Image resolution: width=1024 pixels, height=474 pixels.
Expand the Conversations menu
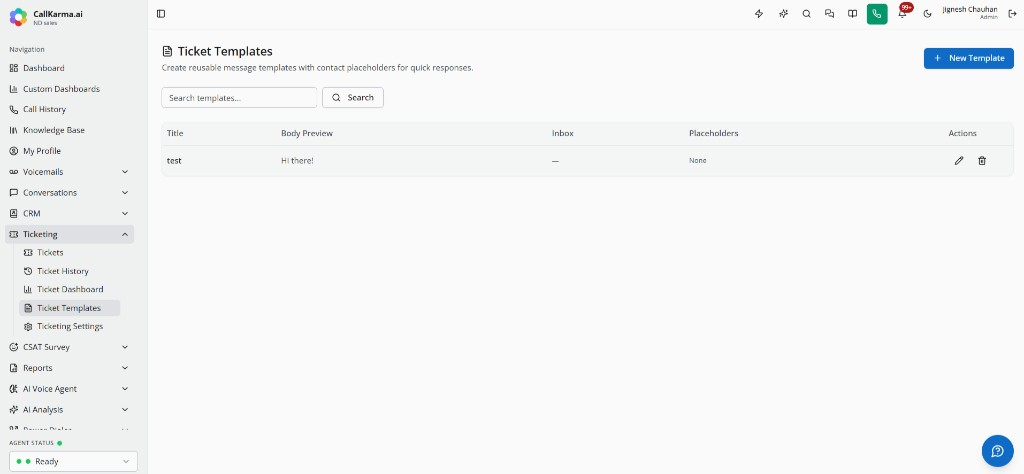[69, 193]
